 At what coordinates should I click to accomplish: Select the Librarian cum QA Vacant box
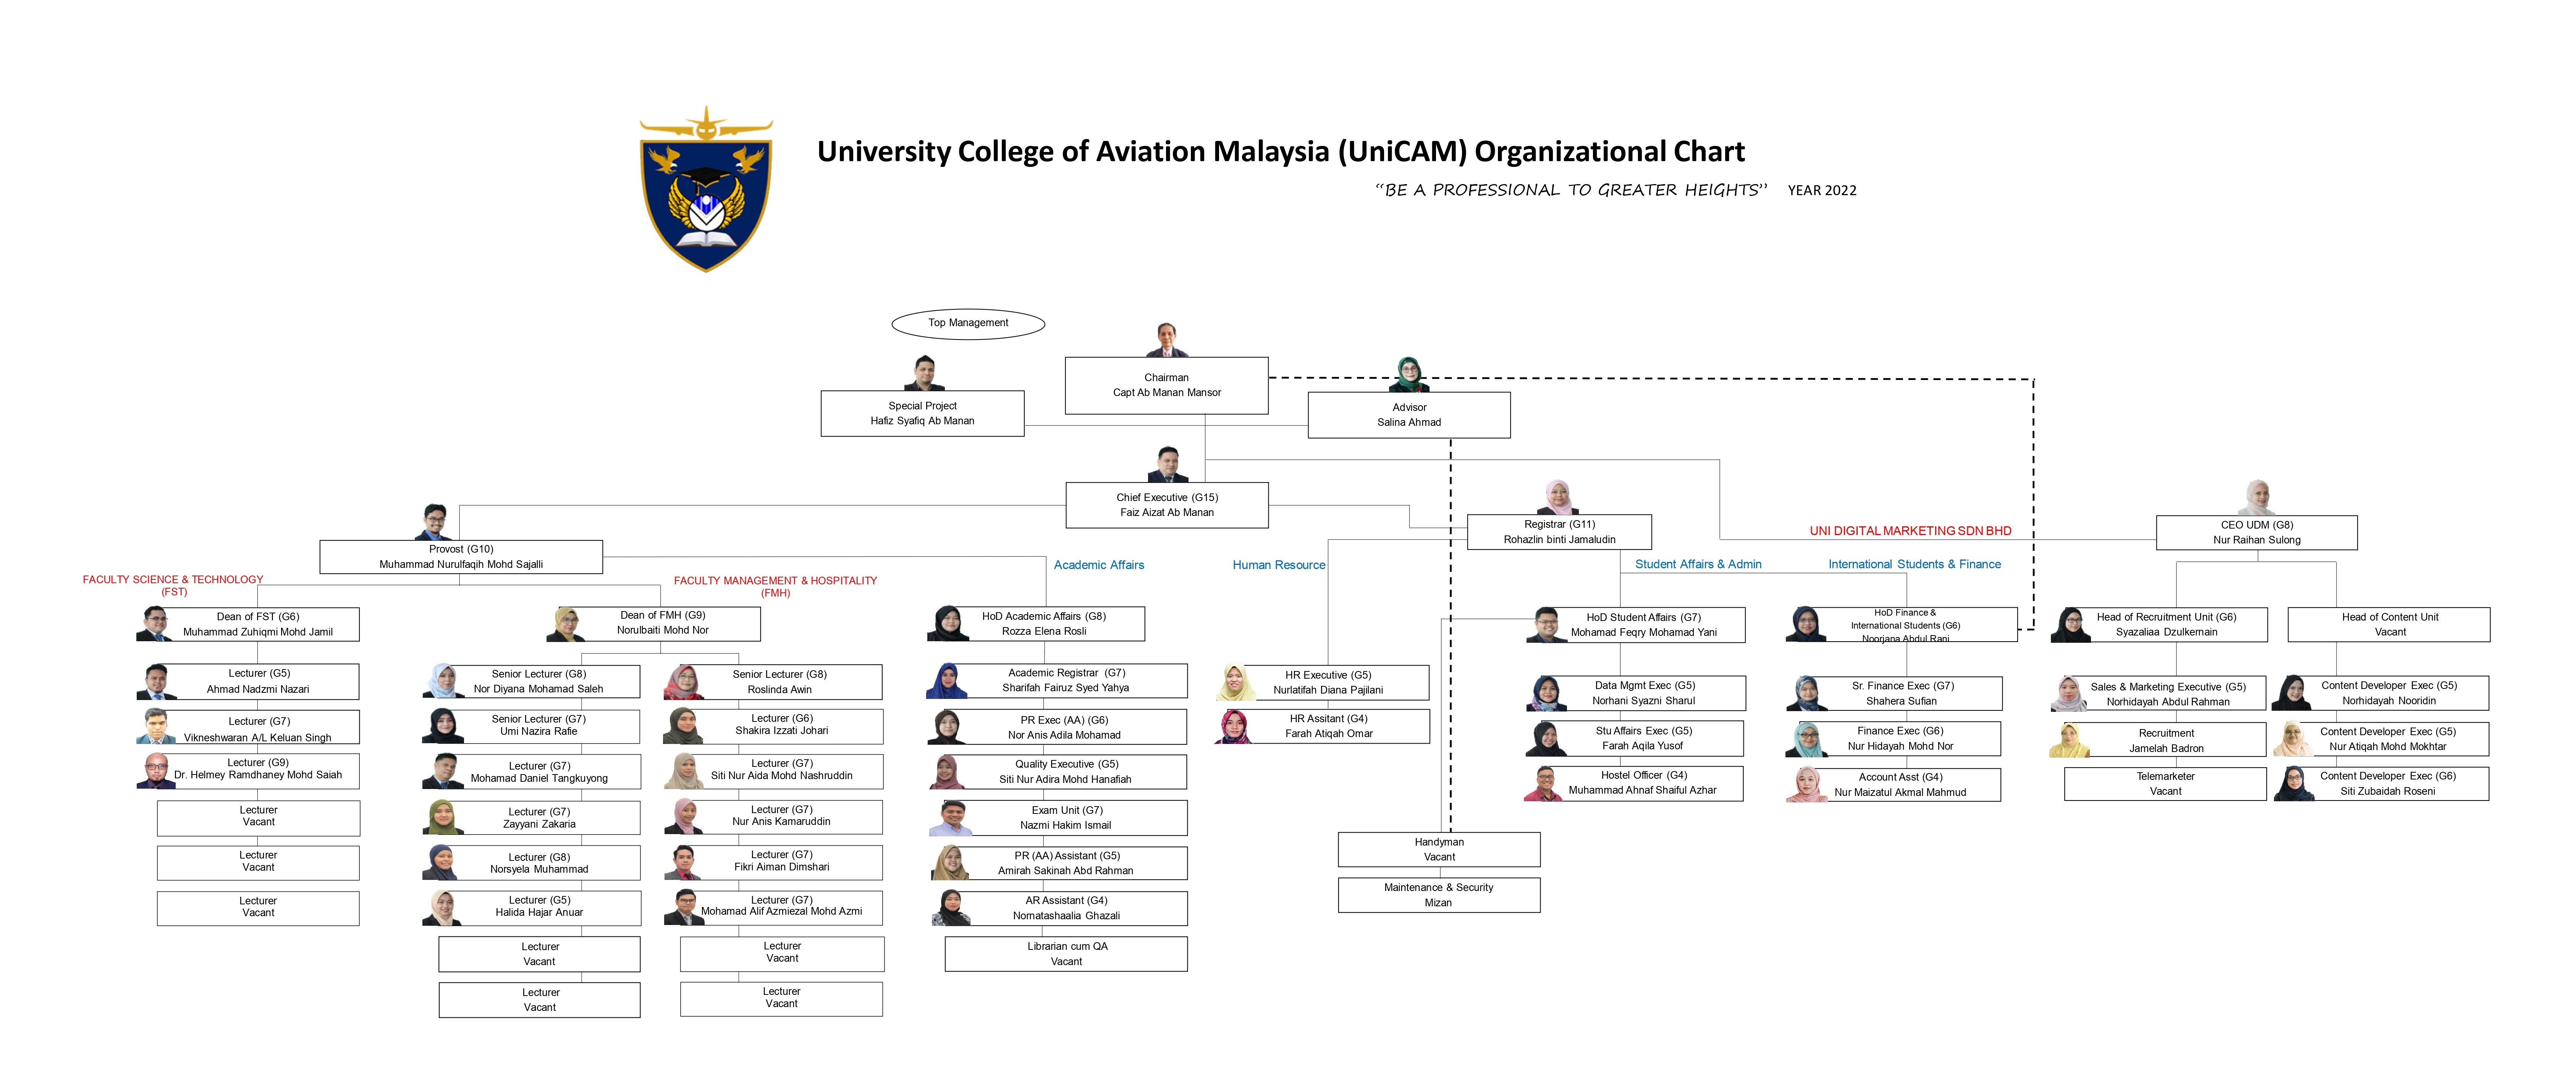tap(1066, 954)
